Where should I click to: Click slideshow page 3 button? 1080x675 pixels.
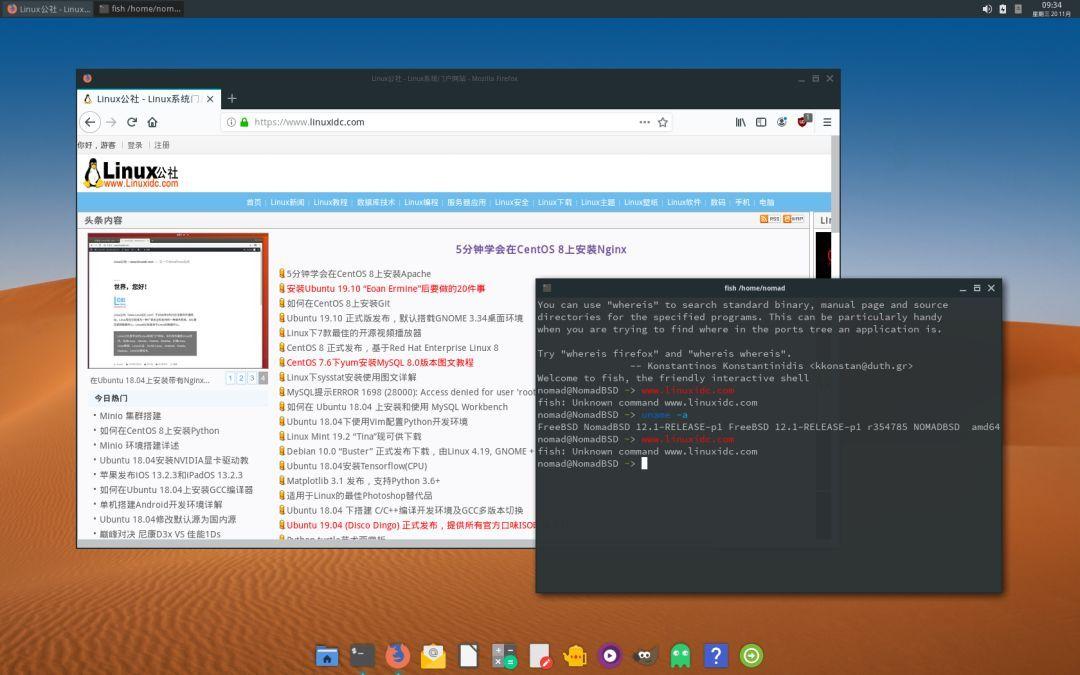tap(252, 378)
